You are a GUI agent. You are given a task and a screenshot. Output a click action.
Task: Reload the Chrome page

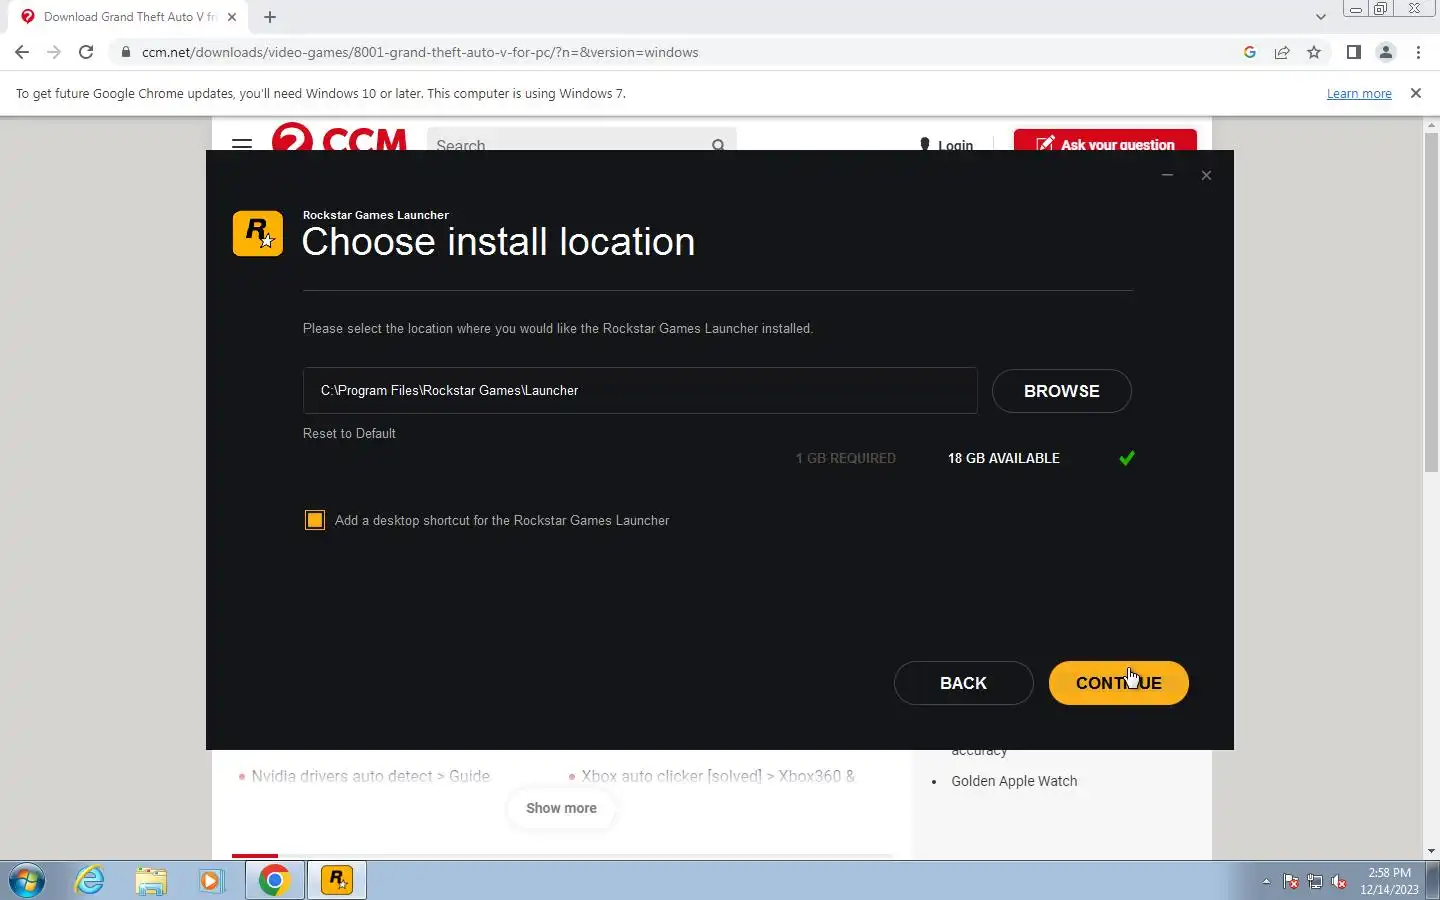point(86,52)
